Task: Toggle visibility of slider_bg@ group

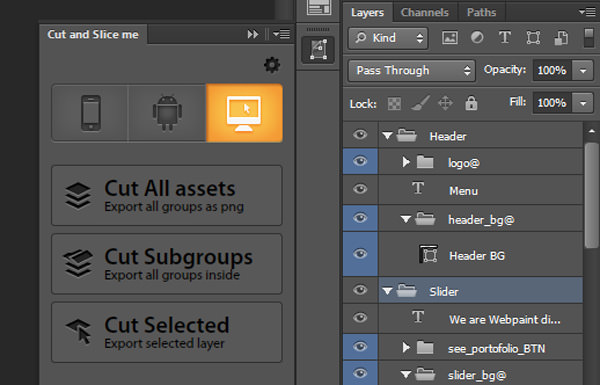Action: [x=360, y=374]
